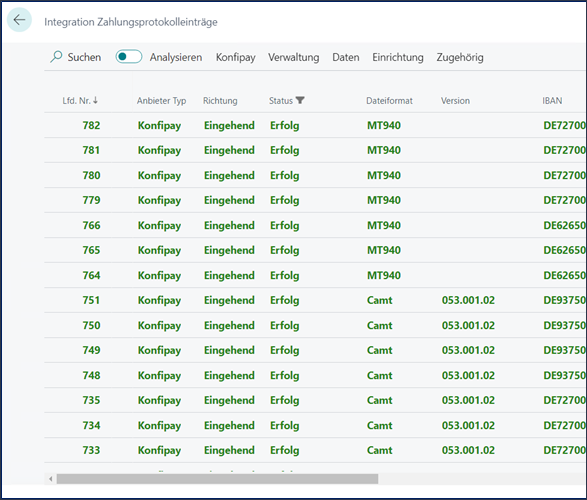Select the IBAN column header
587x500 pixels.
552,101
